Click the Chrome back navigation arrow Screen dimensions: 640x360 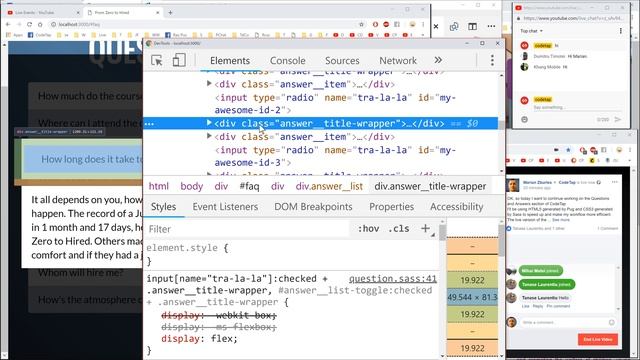(8, 24)
